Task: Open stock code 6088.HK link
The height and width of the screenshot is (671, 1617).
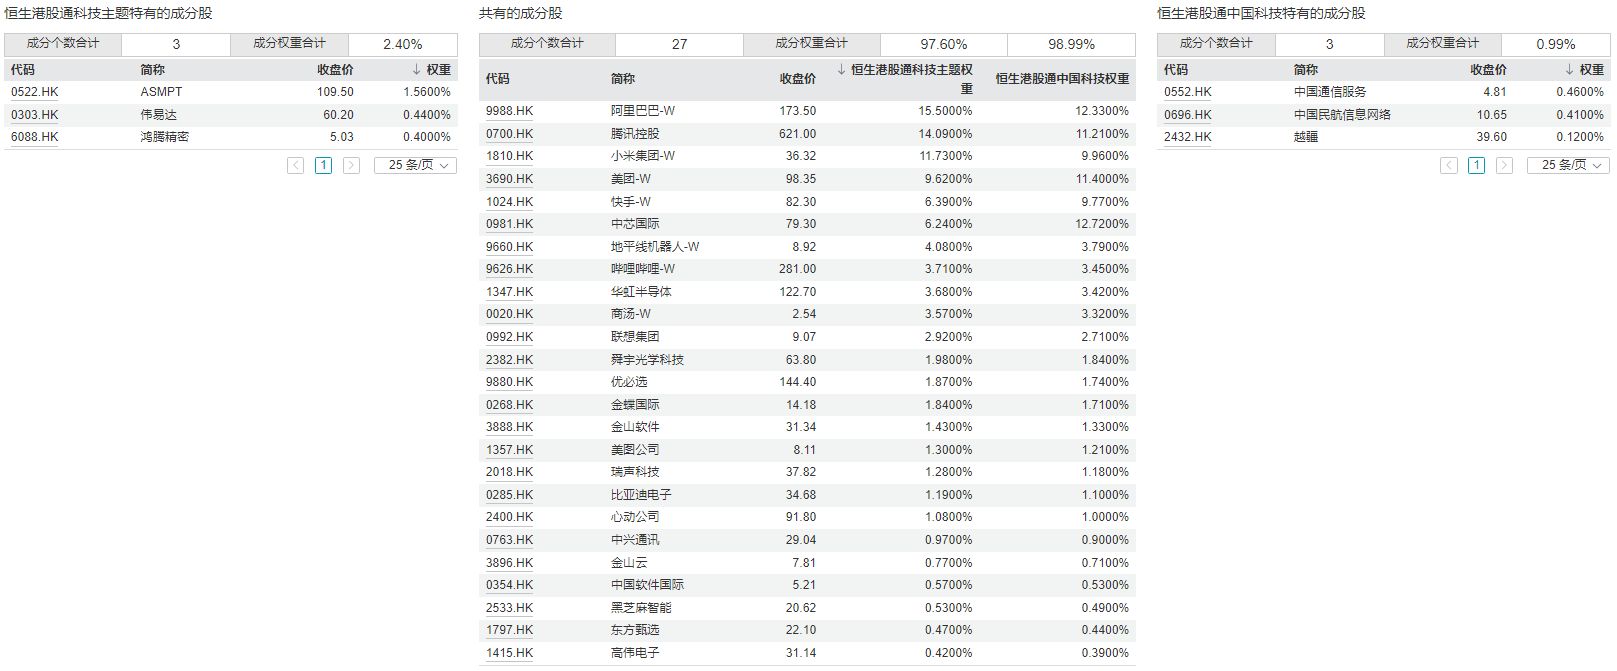Action: tap(35, 137)
